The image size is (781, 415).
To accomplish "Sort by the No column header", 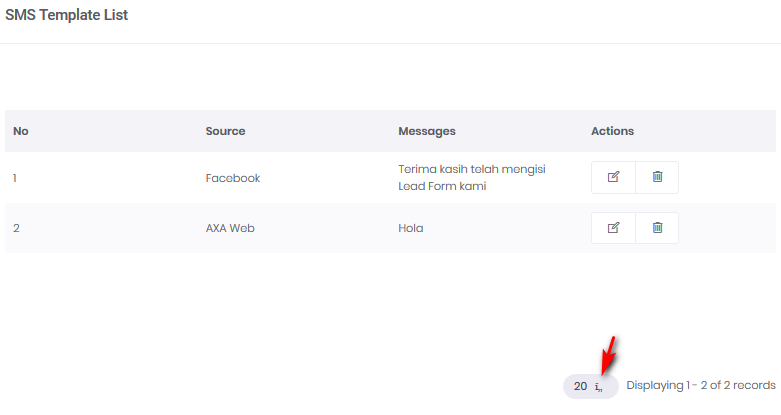I will tap(21, 131).
